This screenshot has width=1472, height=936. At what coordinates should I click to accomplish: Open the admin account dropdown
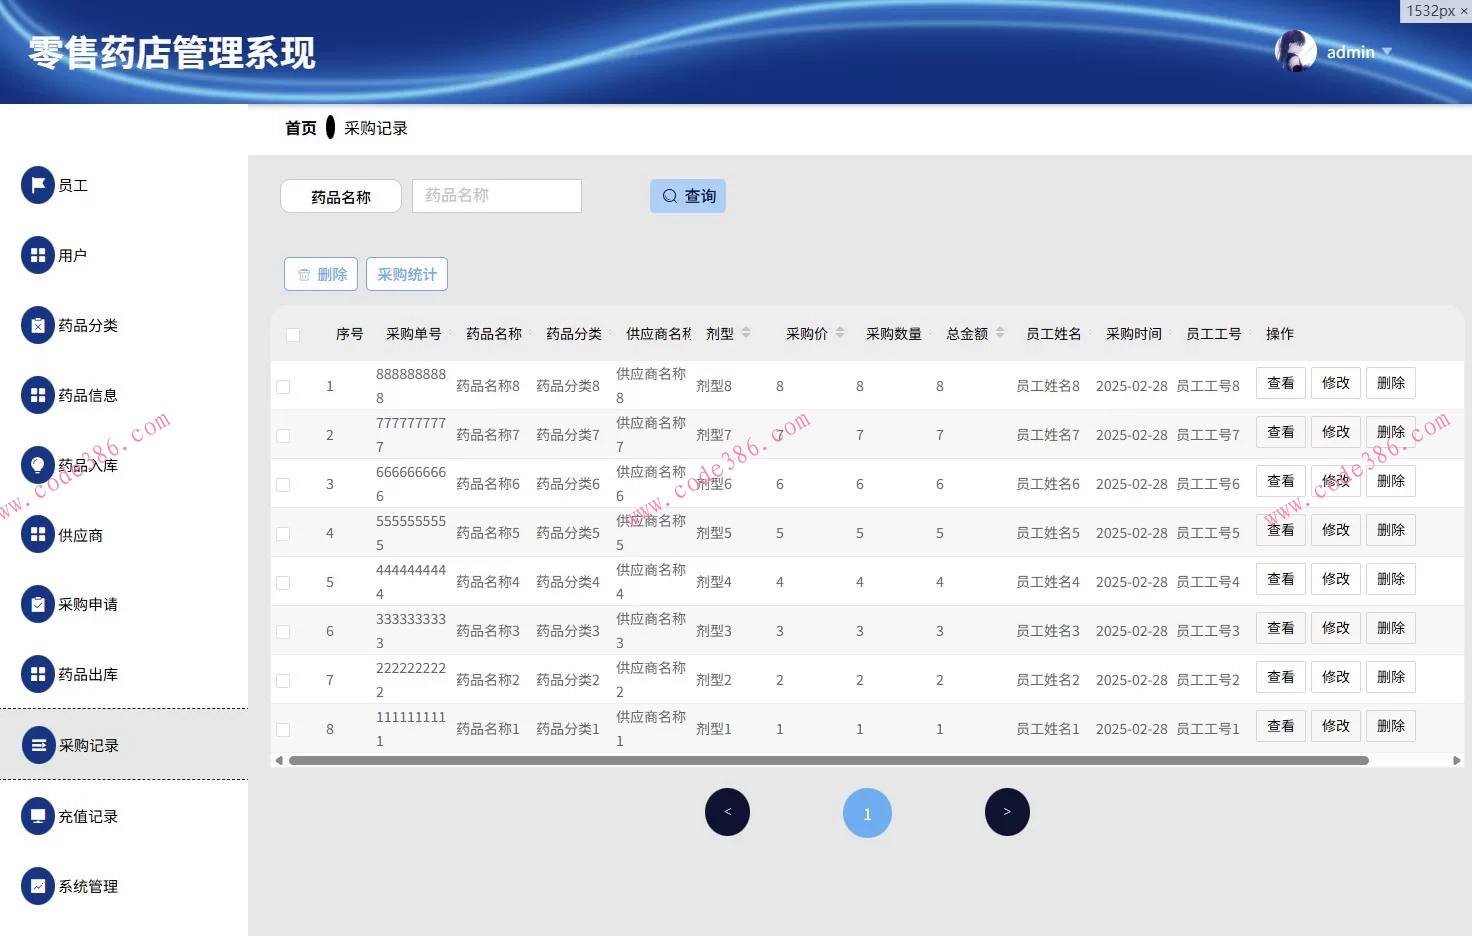click(1351, 51)
